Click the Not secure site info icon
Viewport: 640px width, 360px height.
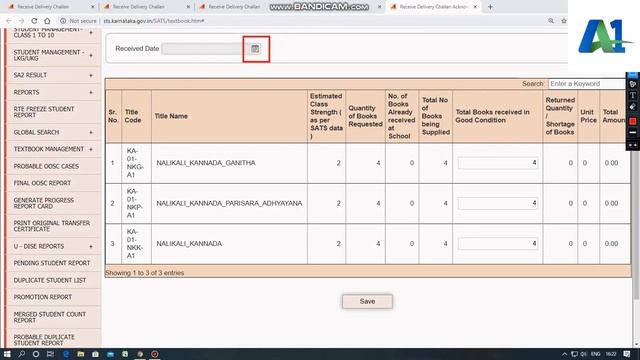63,21
